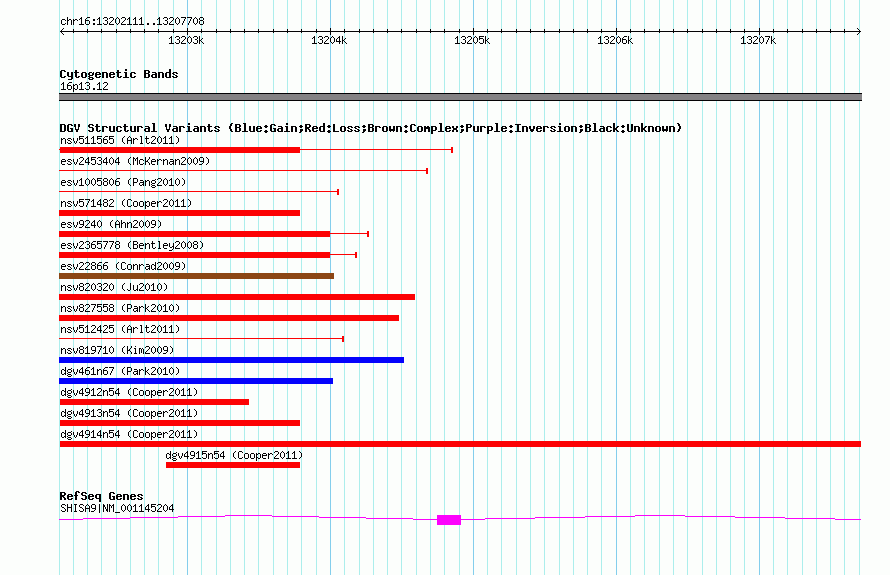
Task: Open the SHISA9|NM_001145204 gene label
Action: 117,508
